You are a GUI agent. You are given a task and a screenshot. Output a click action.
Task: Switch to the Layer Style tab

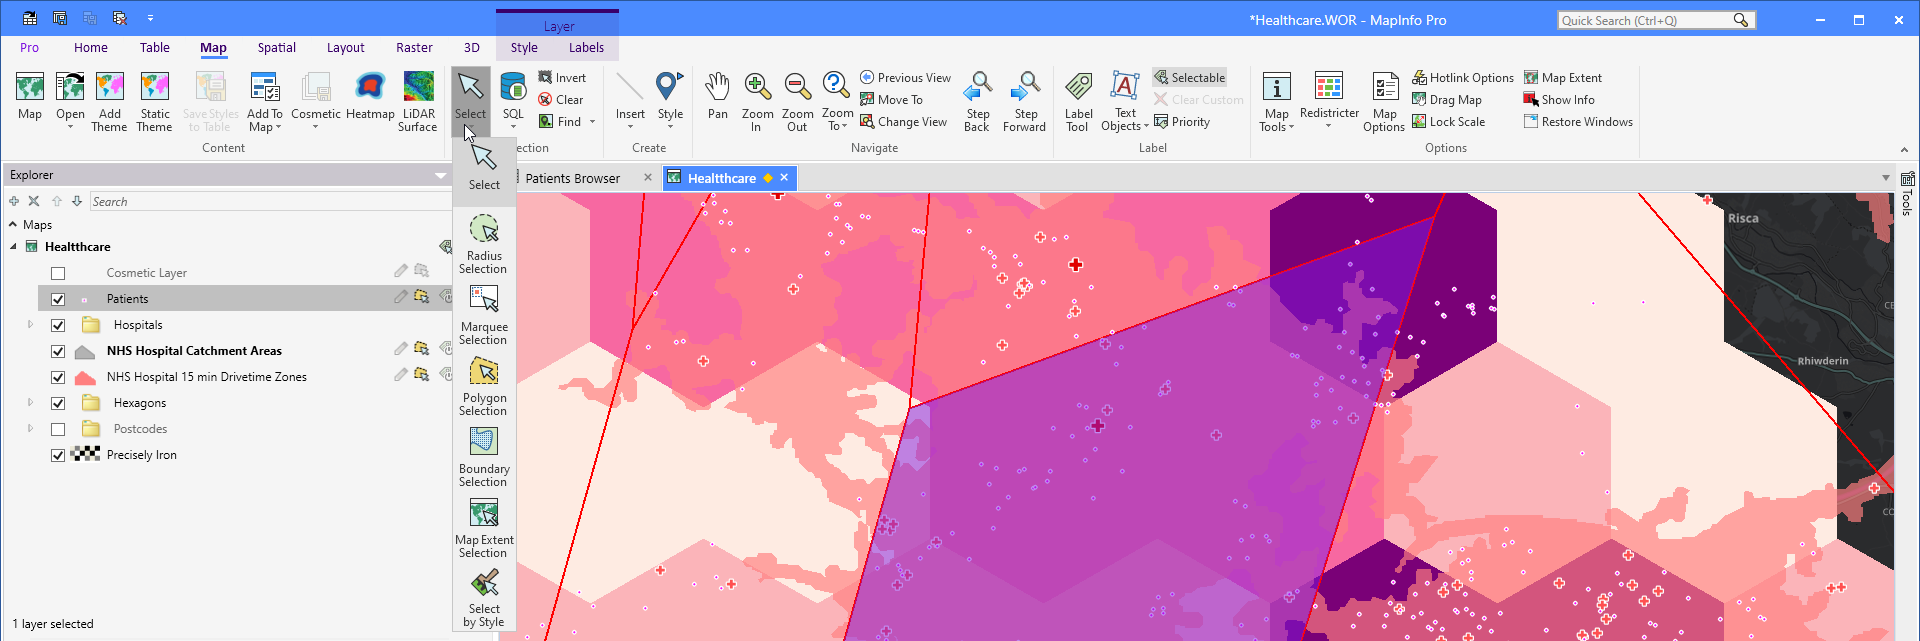point(524,47)
